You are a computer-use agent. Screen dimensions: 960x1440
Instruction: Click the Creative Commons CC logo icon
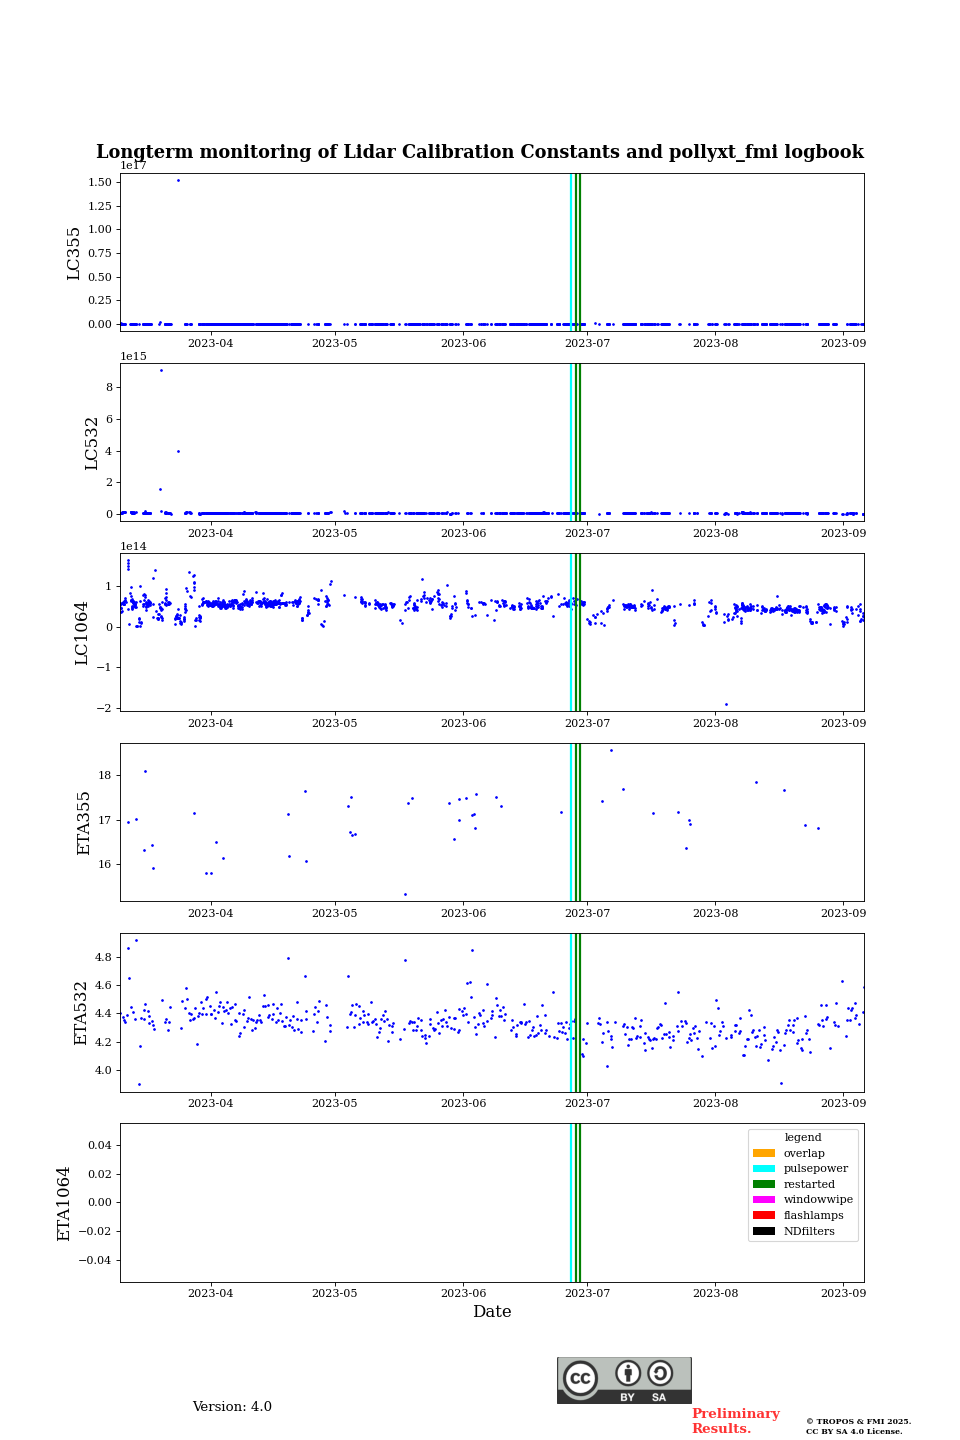pyautogui.click(x=580, y=1378)
